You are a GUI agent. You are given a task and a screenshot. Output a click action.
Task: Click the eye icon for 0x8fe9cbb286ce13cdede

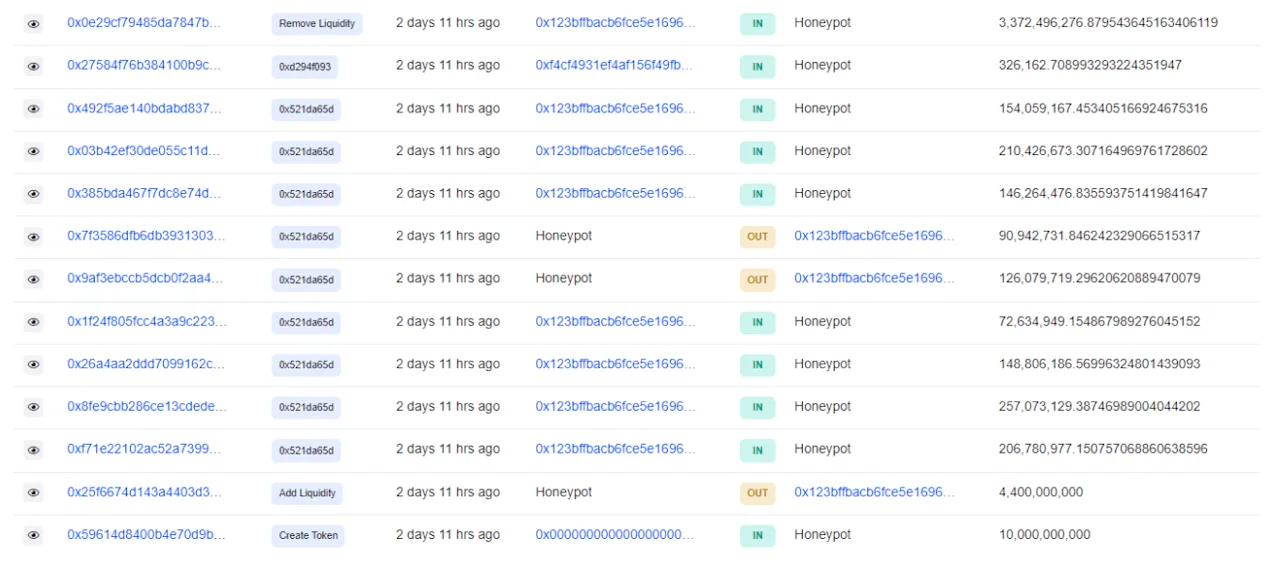click(x=33, y=407)
